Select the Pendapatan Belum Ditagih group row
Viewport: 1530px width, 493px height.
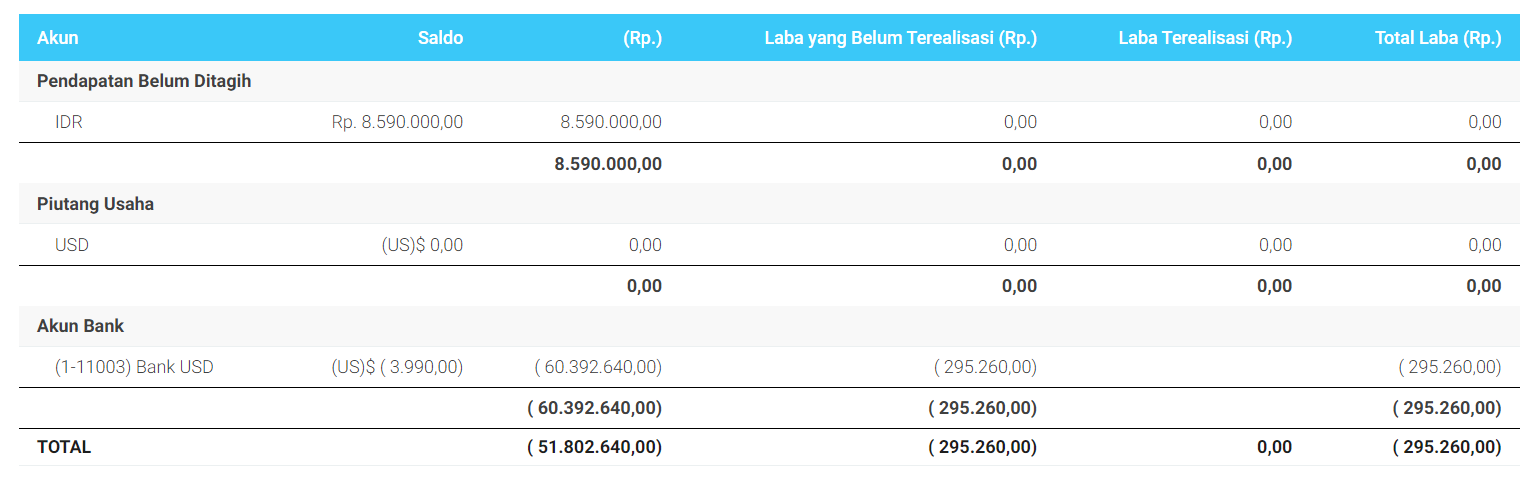point(144,82)
